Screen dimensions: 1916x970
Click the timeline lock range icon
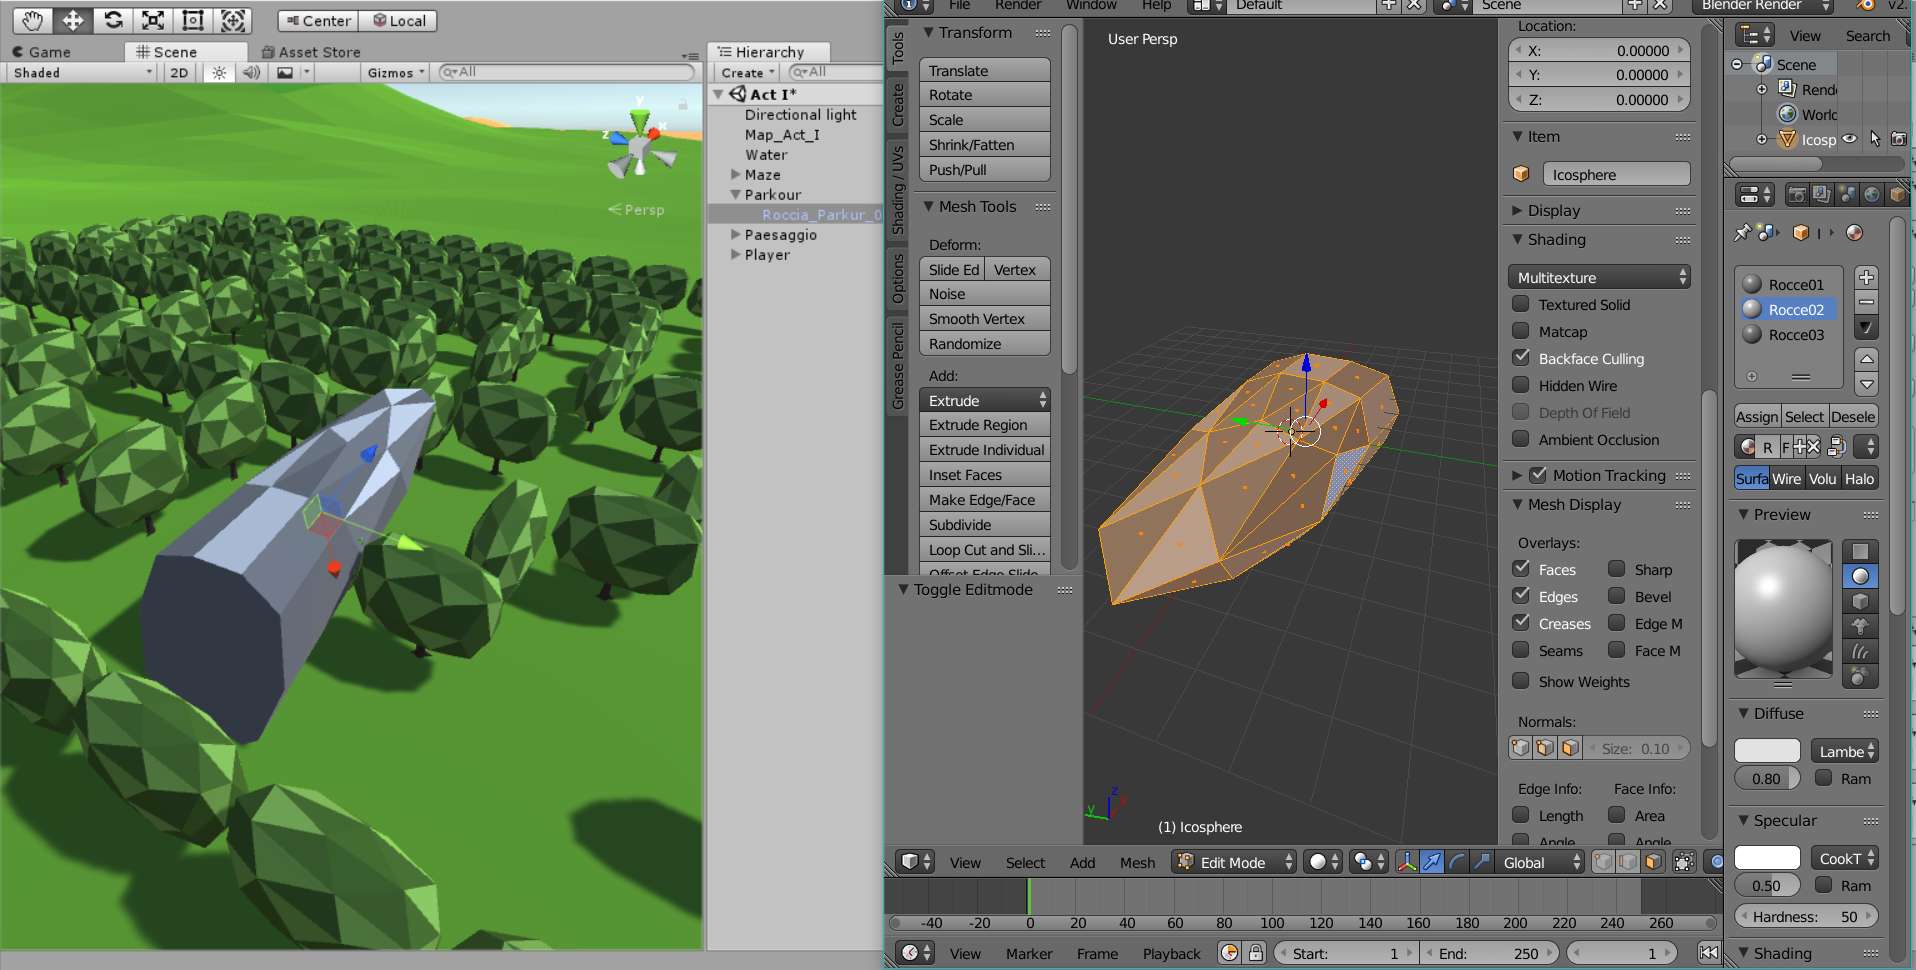[x=1256, y=953]
